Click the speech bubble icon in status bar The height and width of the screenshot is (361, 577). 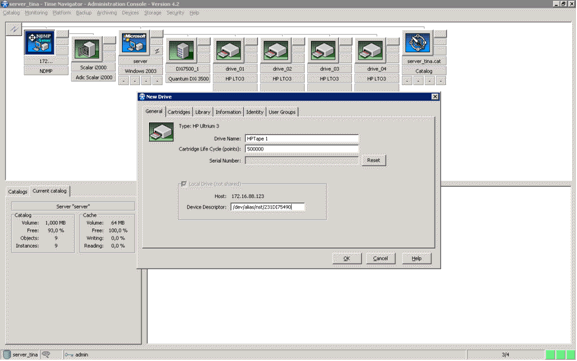[46, 354]
